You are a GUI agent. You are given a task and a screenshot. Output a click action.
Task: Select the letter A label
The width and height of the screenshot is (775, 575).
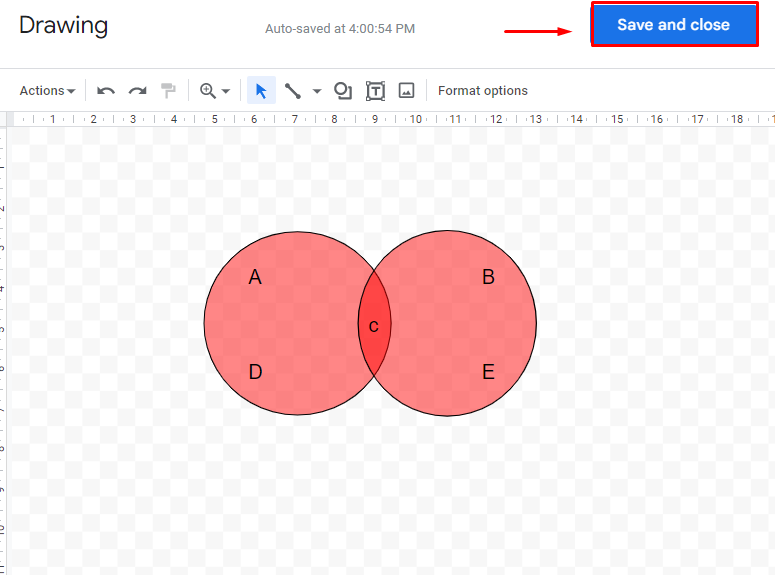255,277
